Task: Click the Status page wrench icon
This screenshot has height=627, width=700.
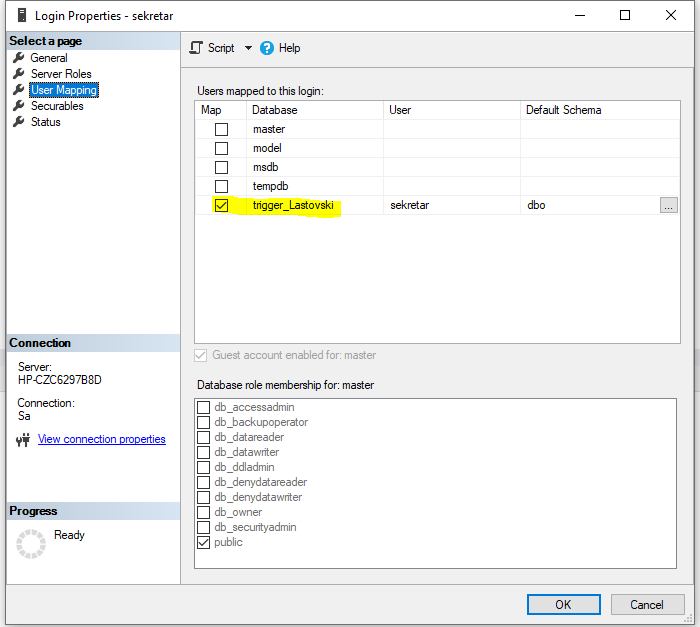Action: point(18,122)
